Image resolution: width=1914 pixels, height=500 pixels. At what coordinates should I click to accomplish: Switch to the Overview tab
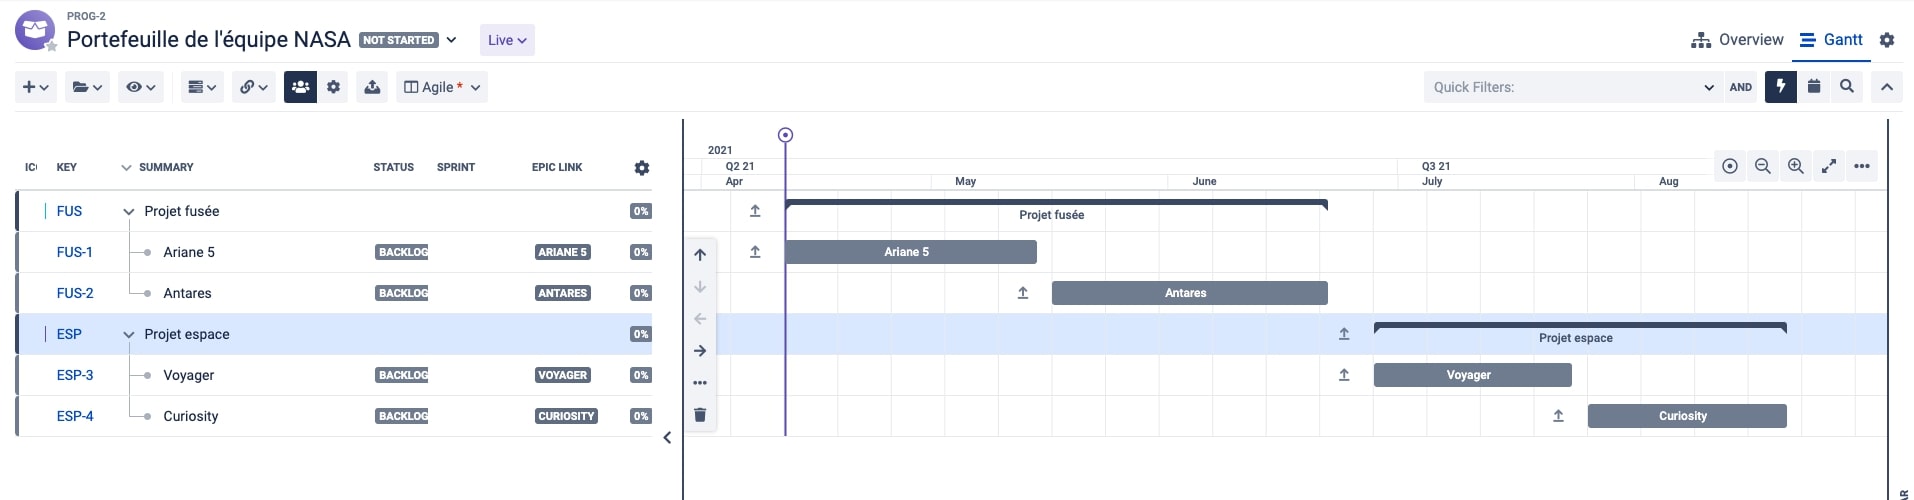(1737, 40)
